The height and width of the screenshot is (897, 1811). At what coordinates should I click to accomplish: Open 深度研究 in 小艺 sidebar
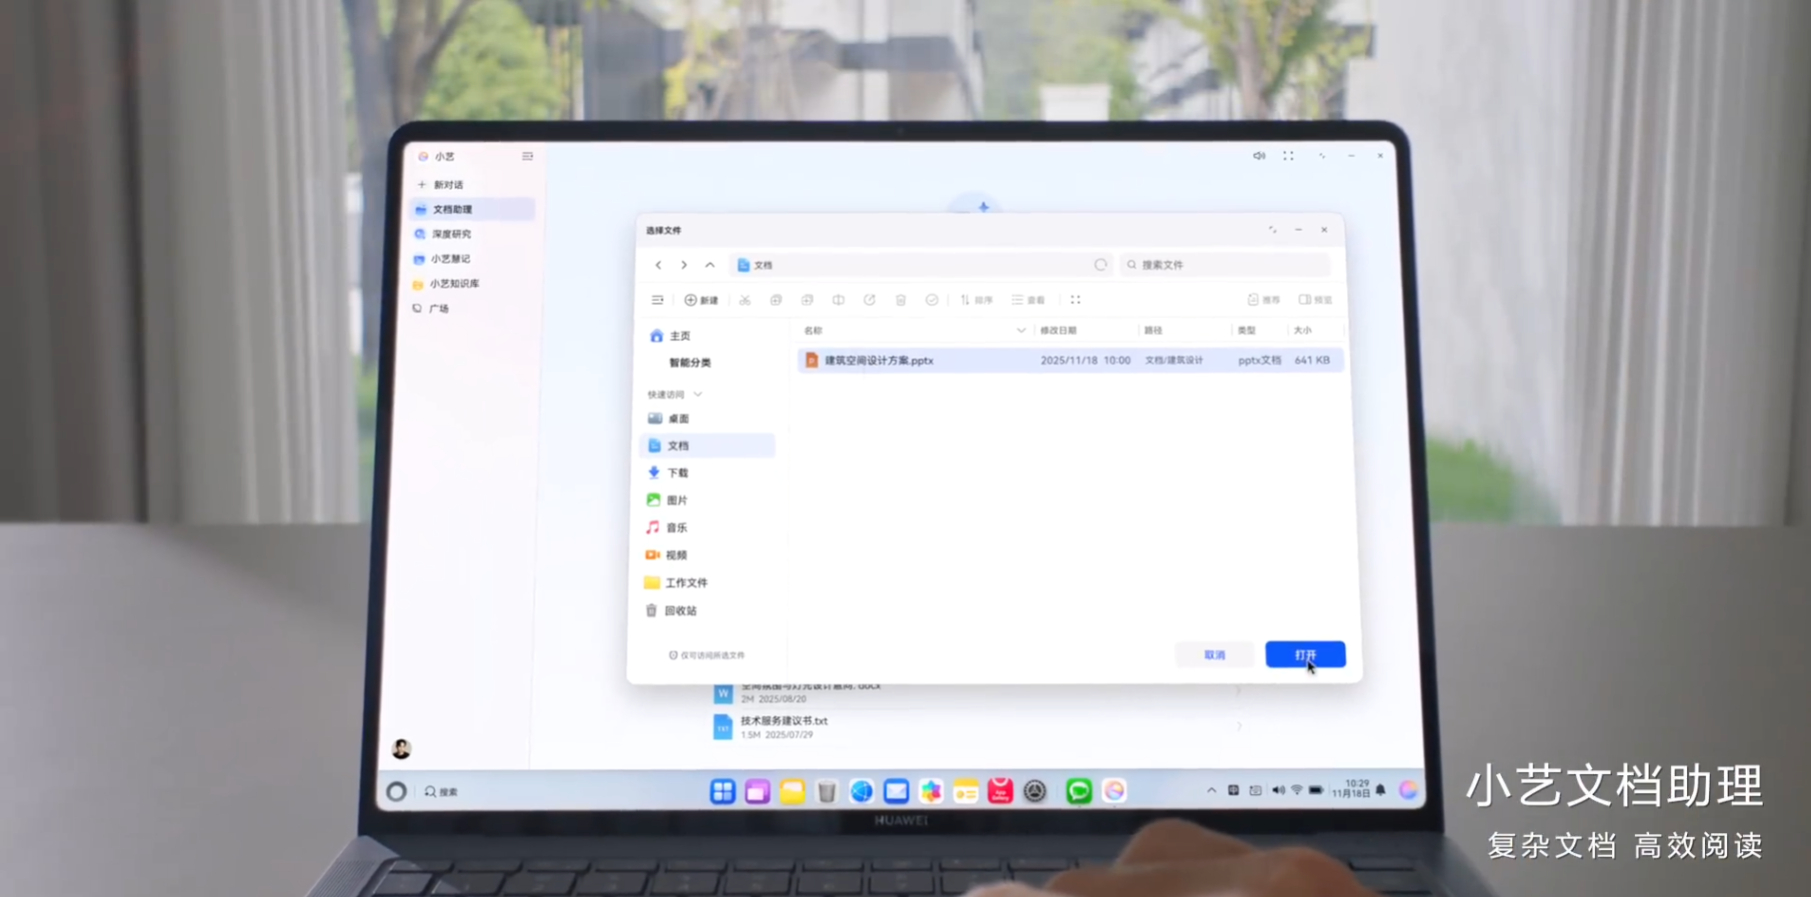pyautogui.click(x=443, y=234)
